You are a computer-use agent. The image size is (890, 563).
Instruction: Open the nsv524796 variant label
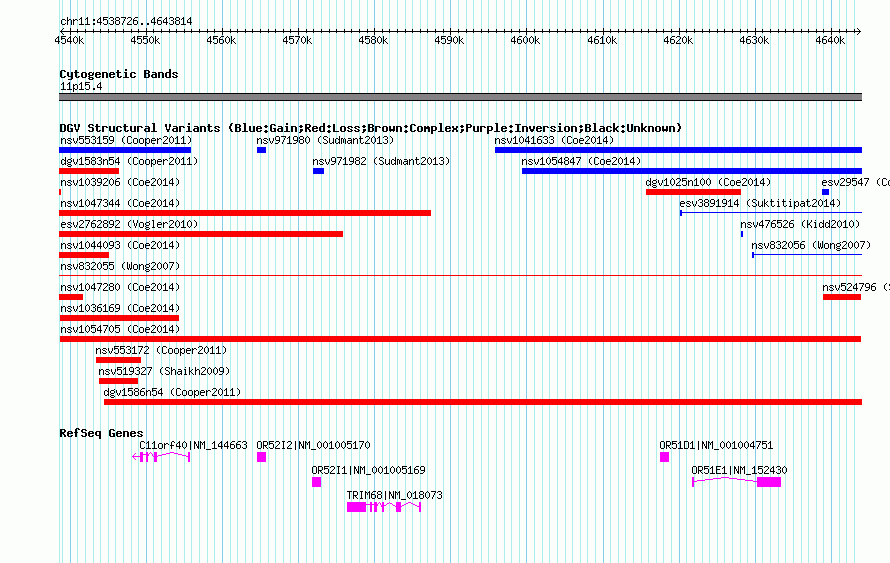click(855, 287)
